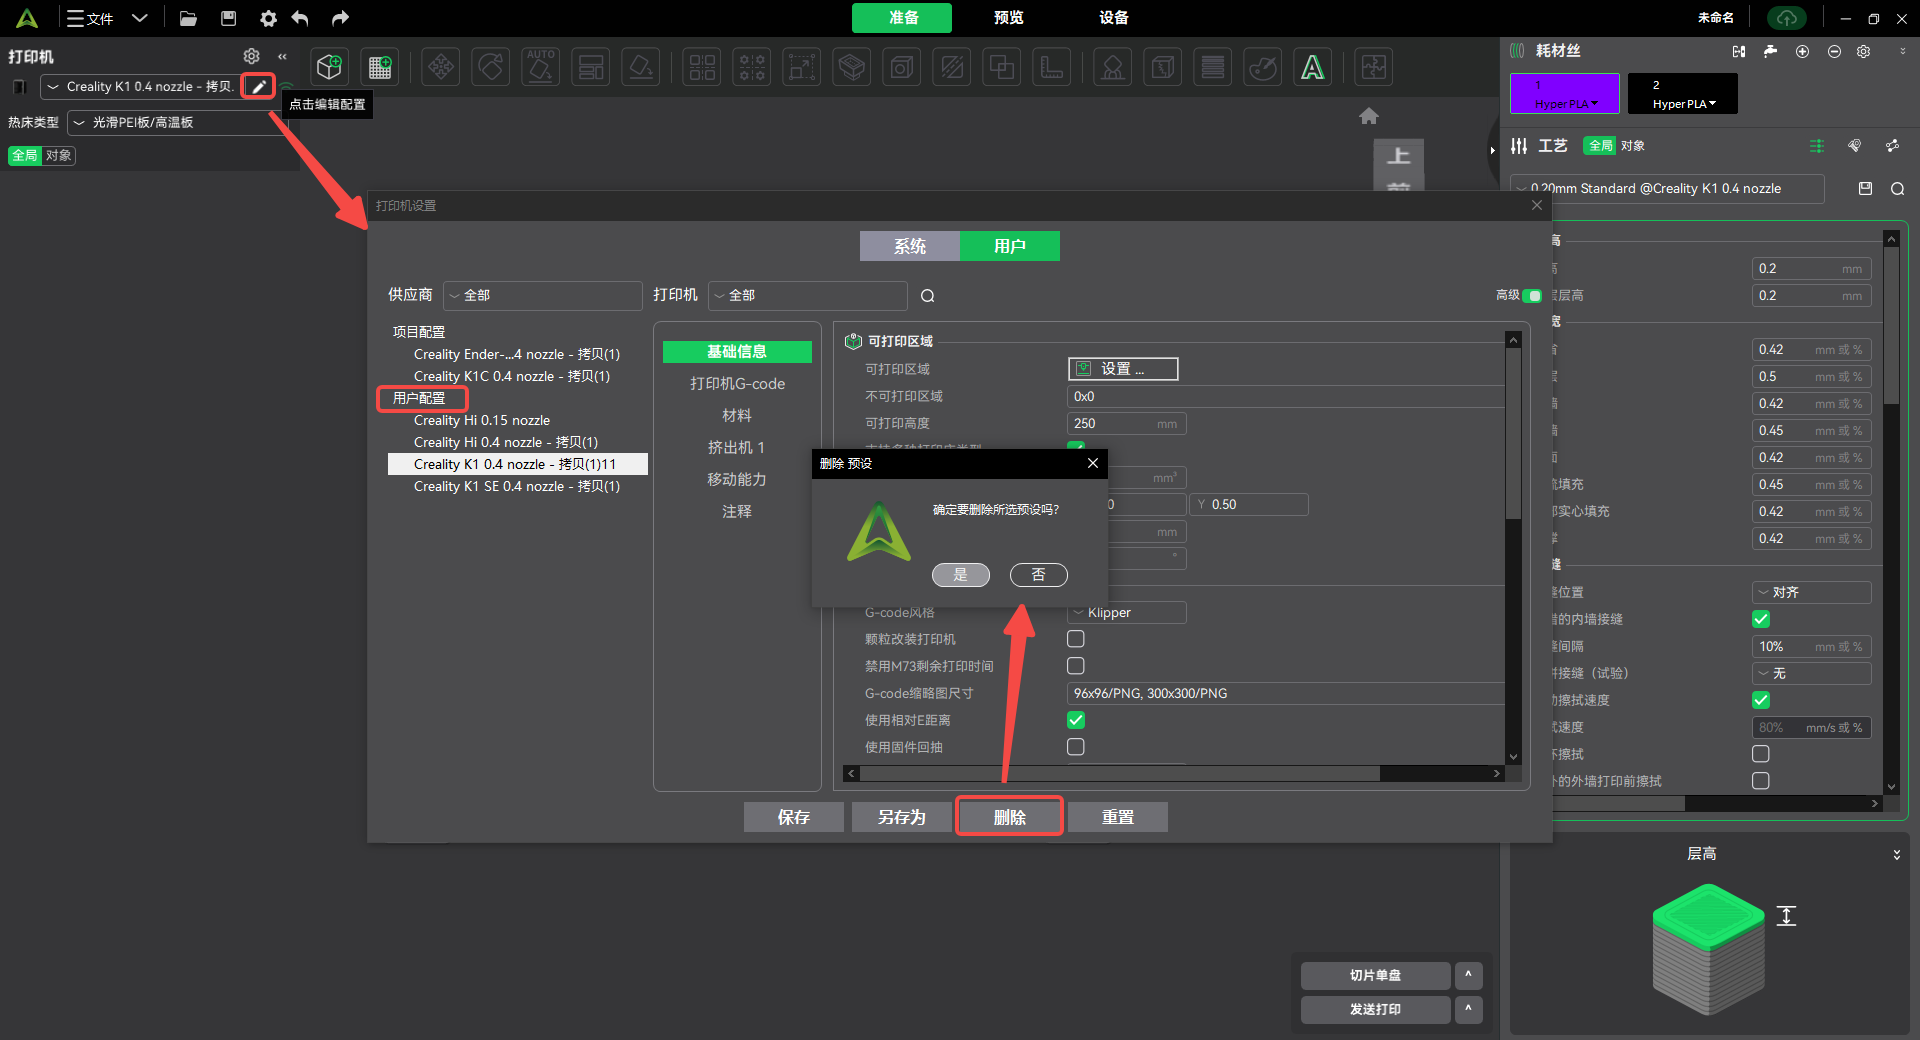The width and height of the screenshot is (1920, 1040).
Task: Click the color painting palette toolbar icon
Action: [1263, 67]
